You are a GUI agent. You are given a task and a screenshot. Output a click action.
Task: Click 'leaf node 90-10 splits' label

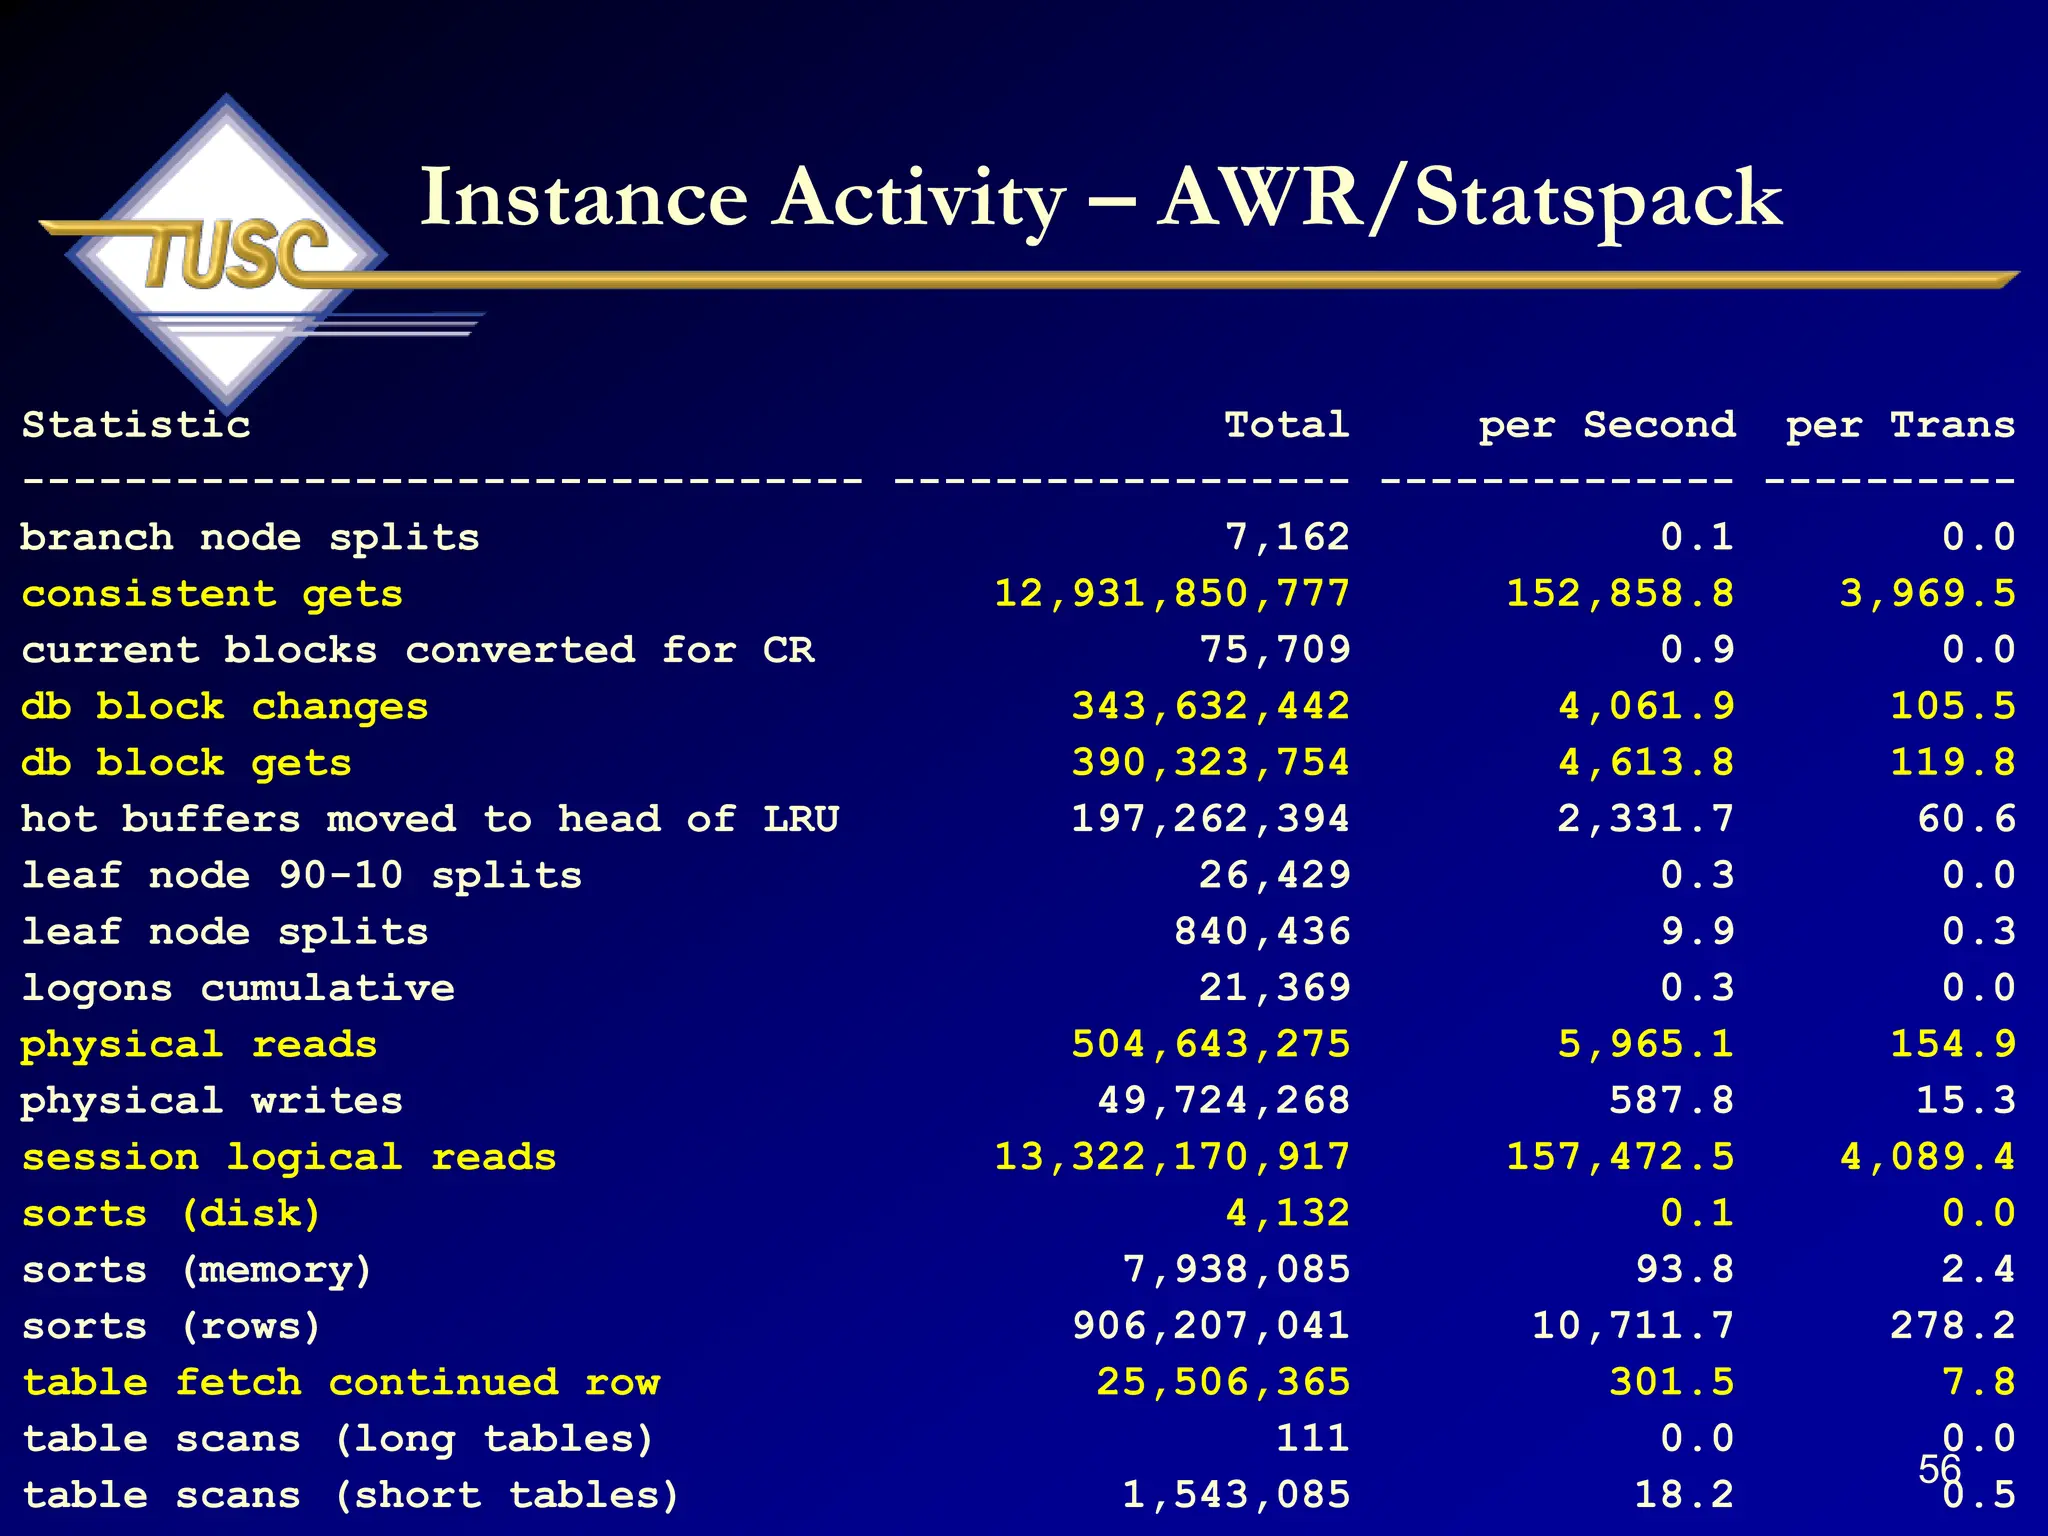point(302,876)
